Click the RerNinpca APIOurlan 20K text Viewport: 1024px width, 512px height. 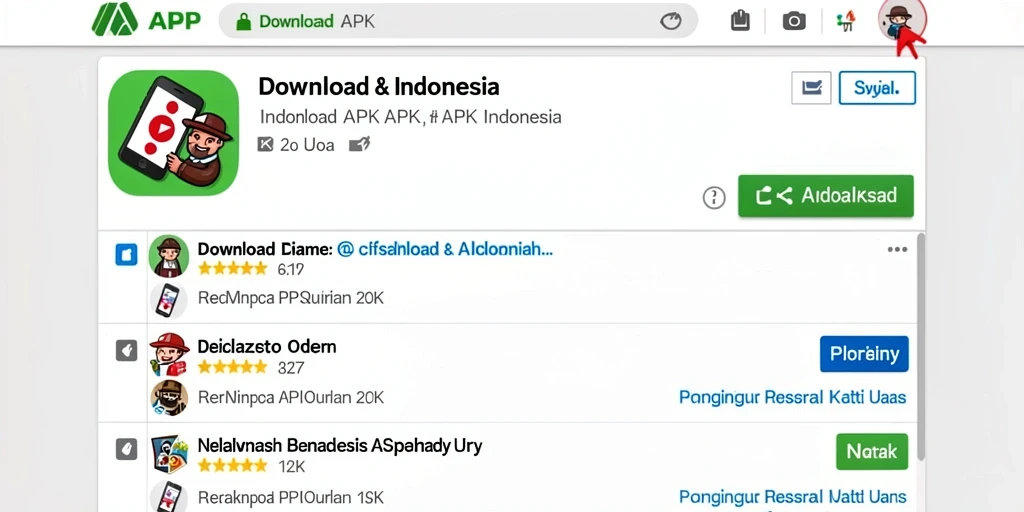point(291,397)
